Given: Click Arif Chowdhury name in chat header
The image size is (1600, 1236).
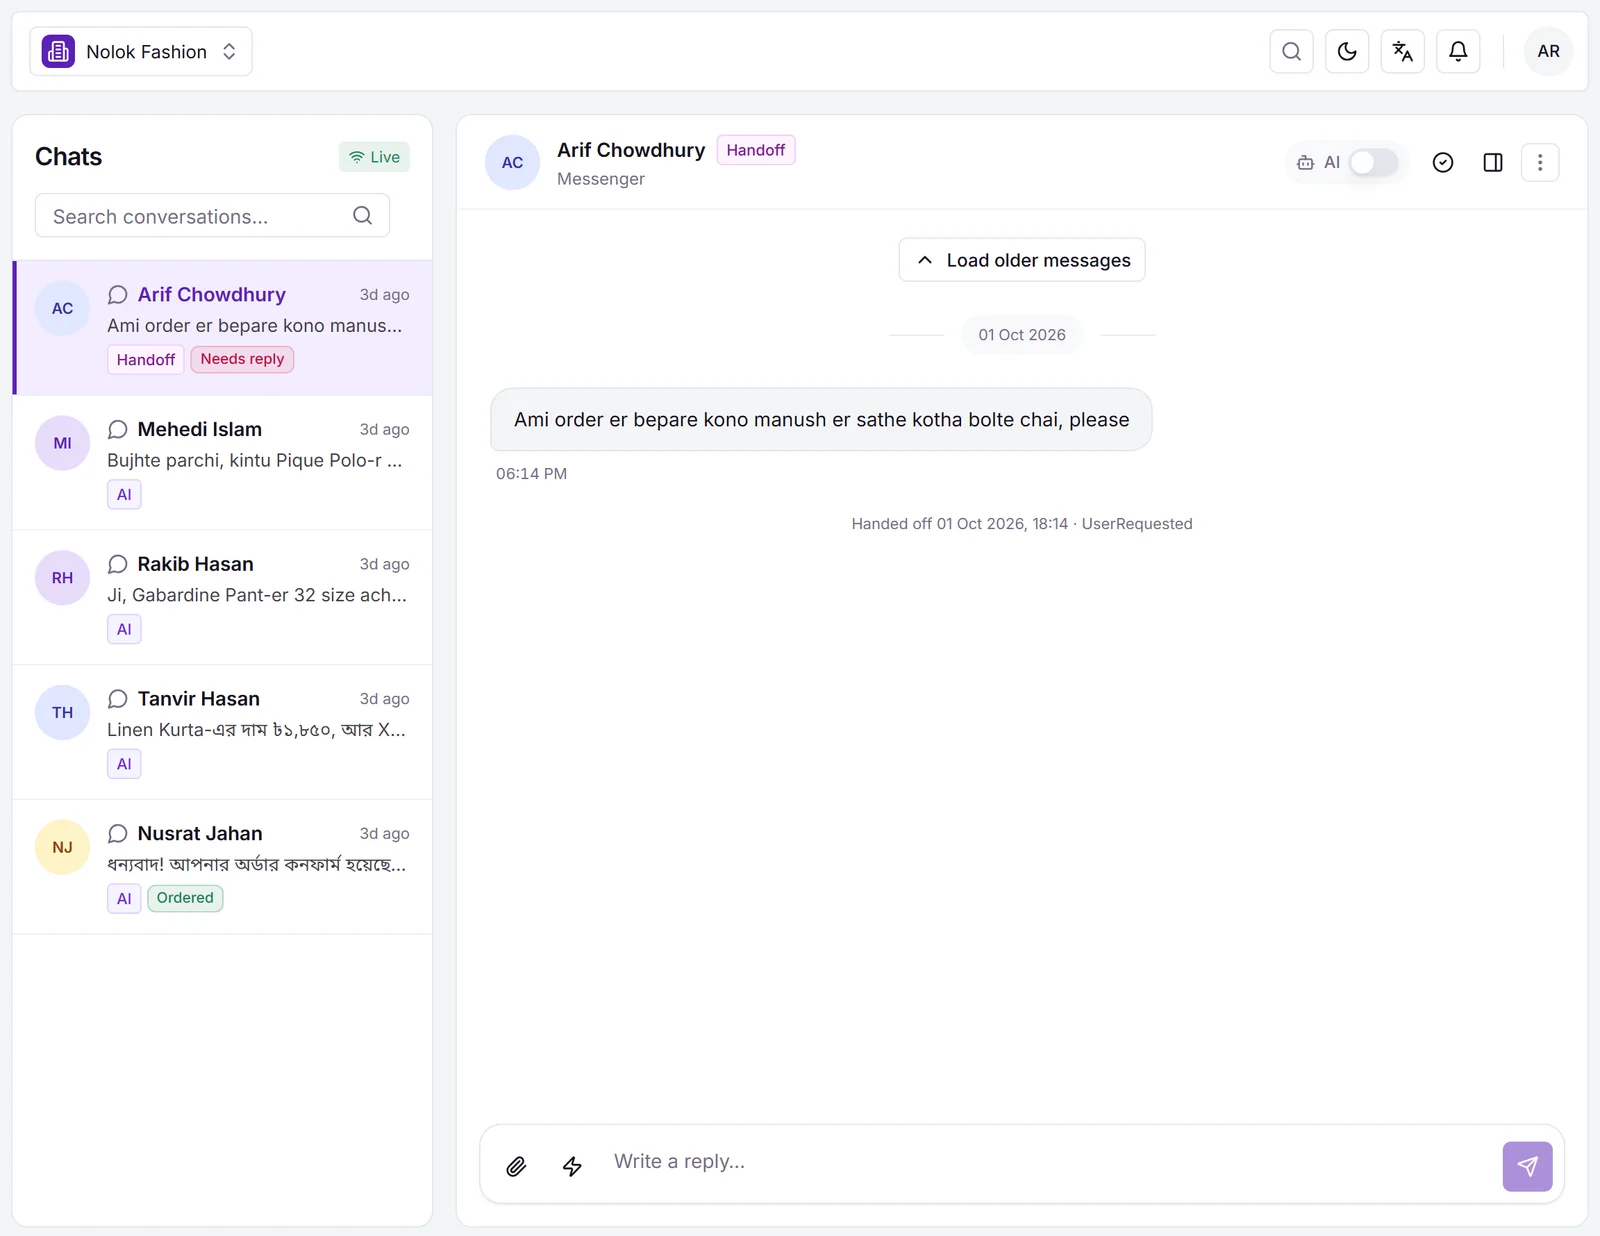Looking at the screenshot, I should pos(631,150).
